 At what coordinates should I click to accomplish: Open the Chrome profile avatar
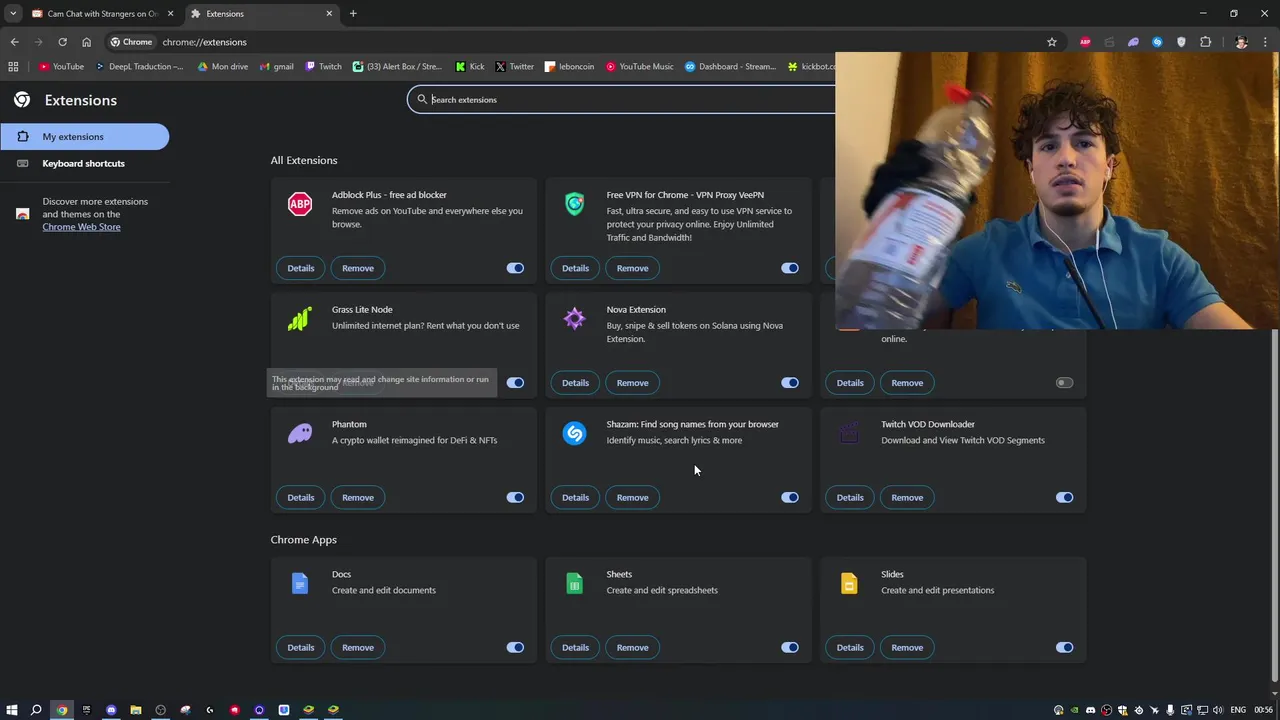pyautogui.click(x=1241, y=42)
